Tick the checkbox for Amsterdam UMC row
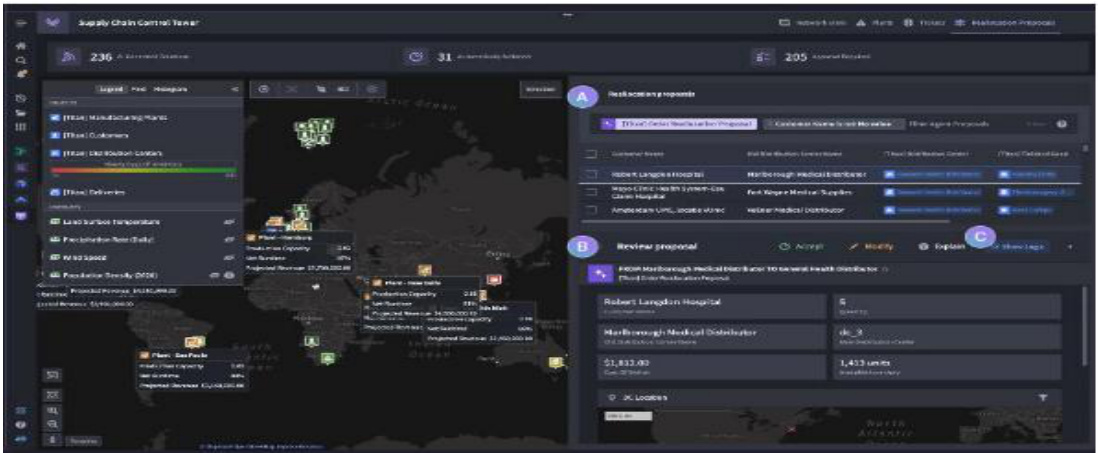Viewport: 1098px width, 453px height. [591, 209]
